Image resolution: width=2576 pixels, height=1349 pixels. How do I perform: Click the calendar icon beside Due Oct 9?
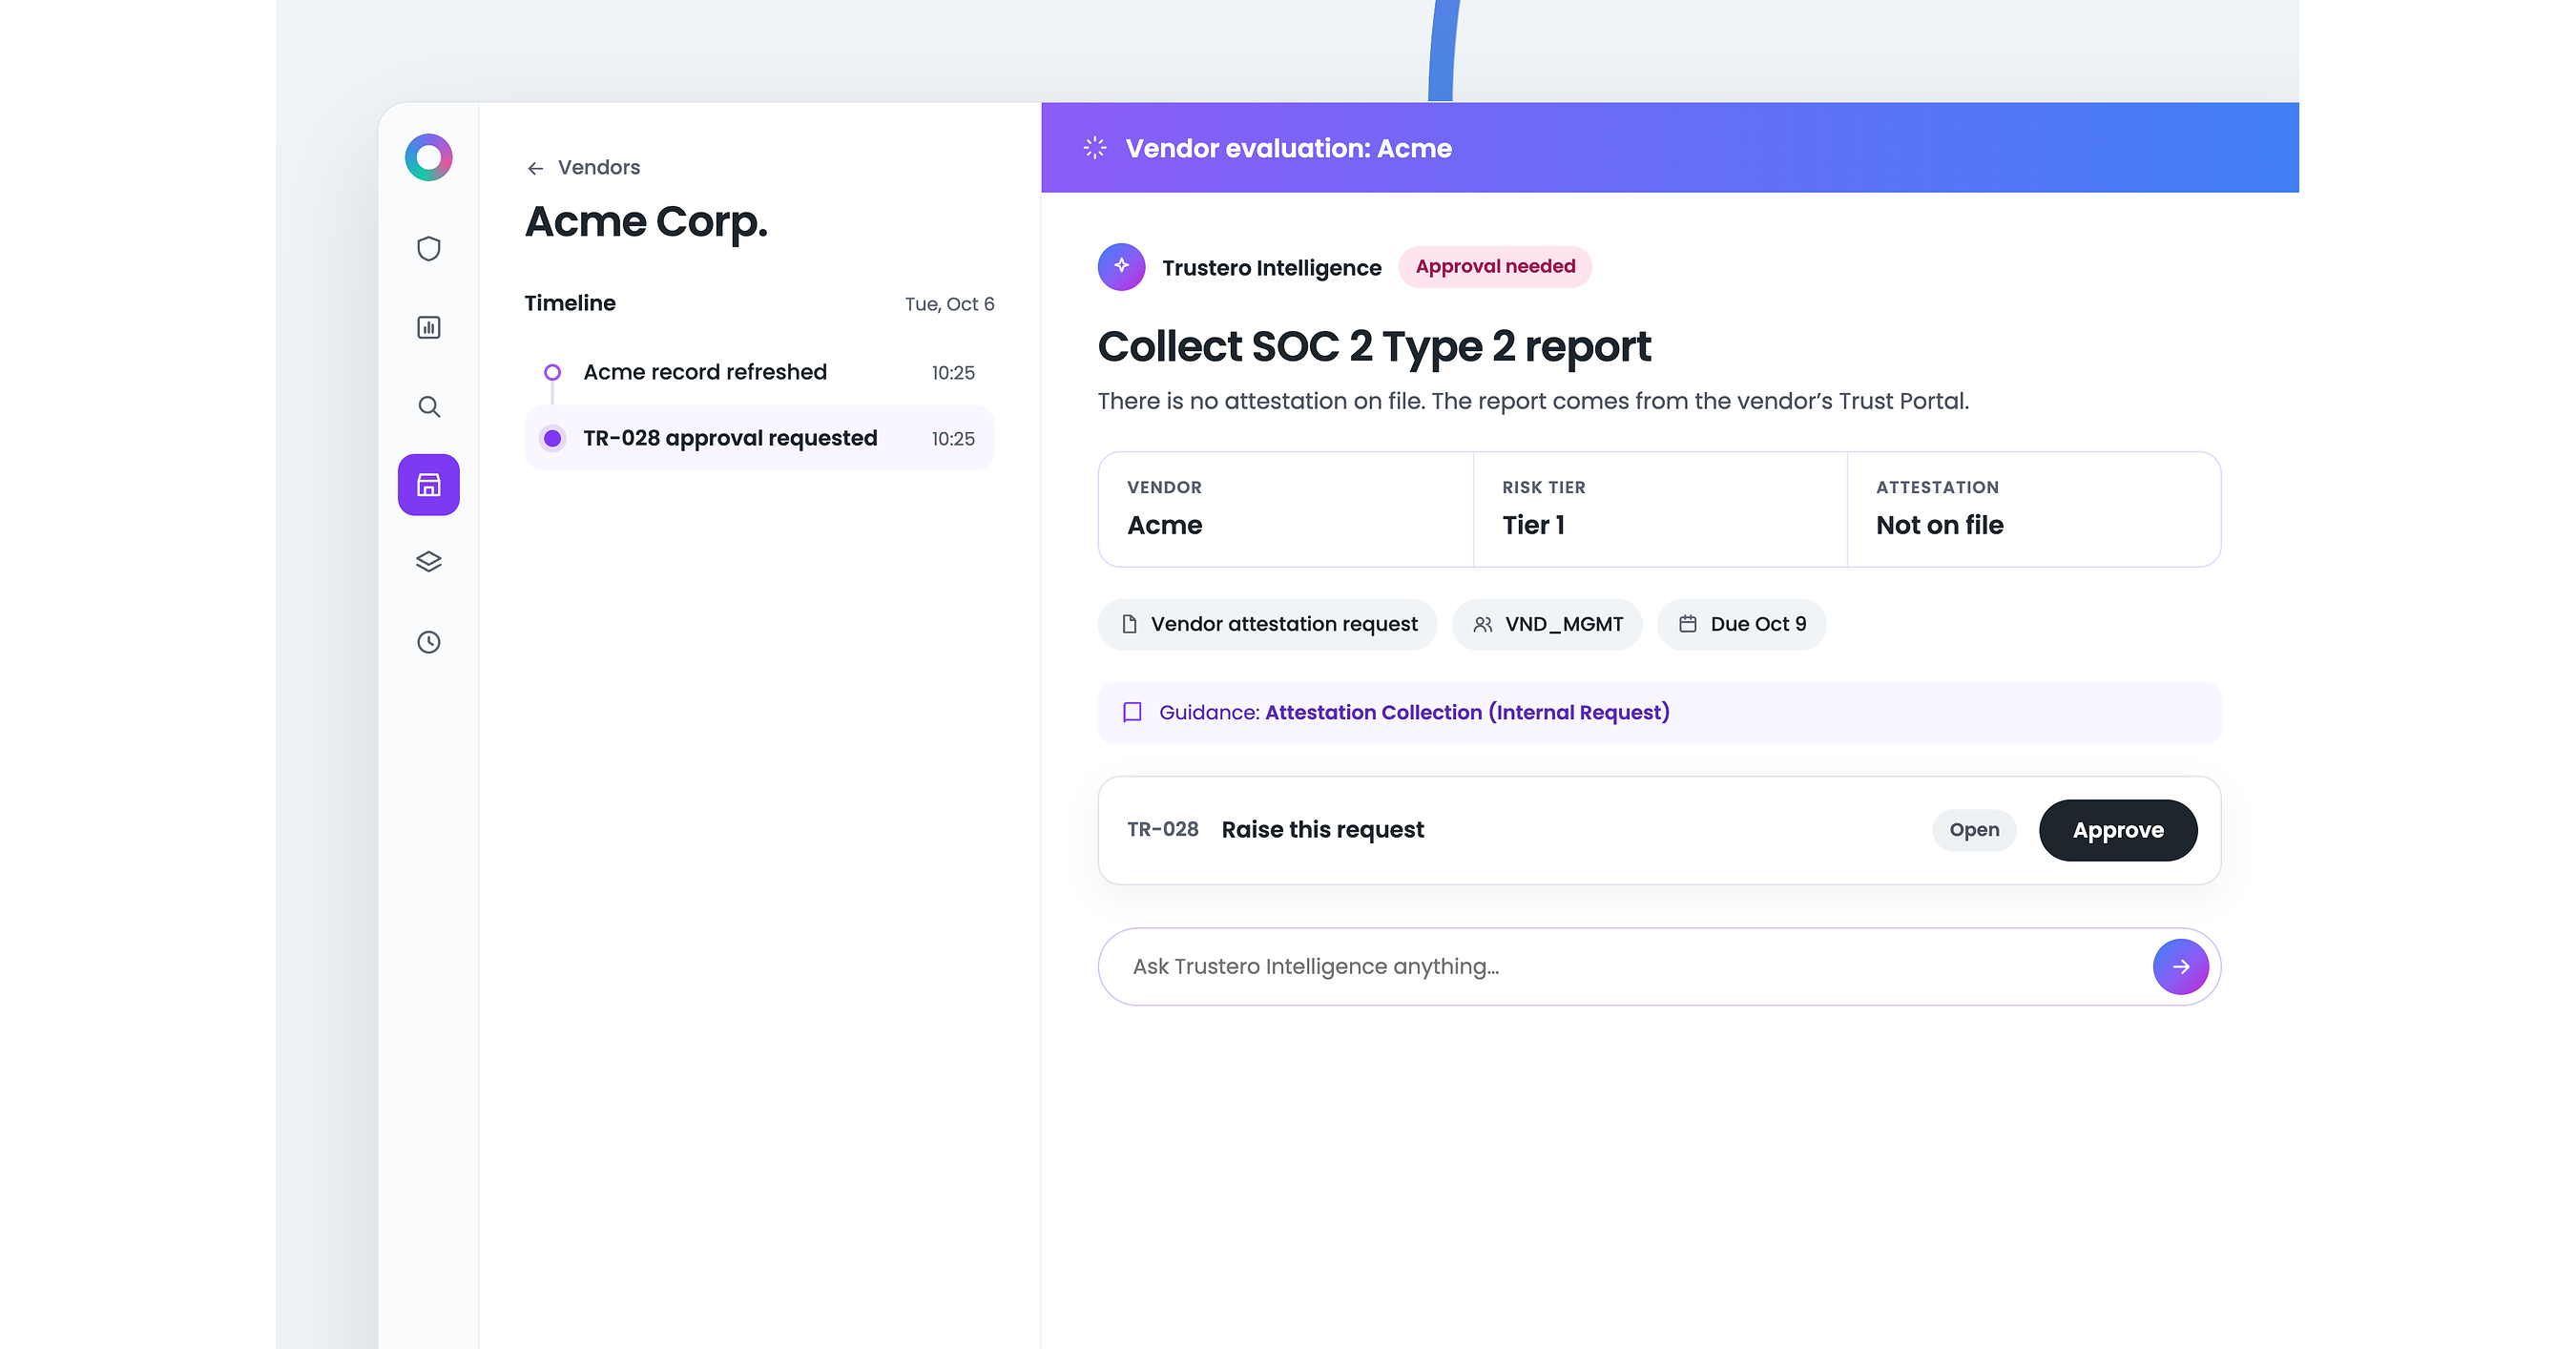click(1687, 624)
